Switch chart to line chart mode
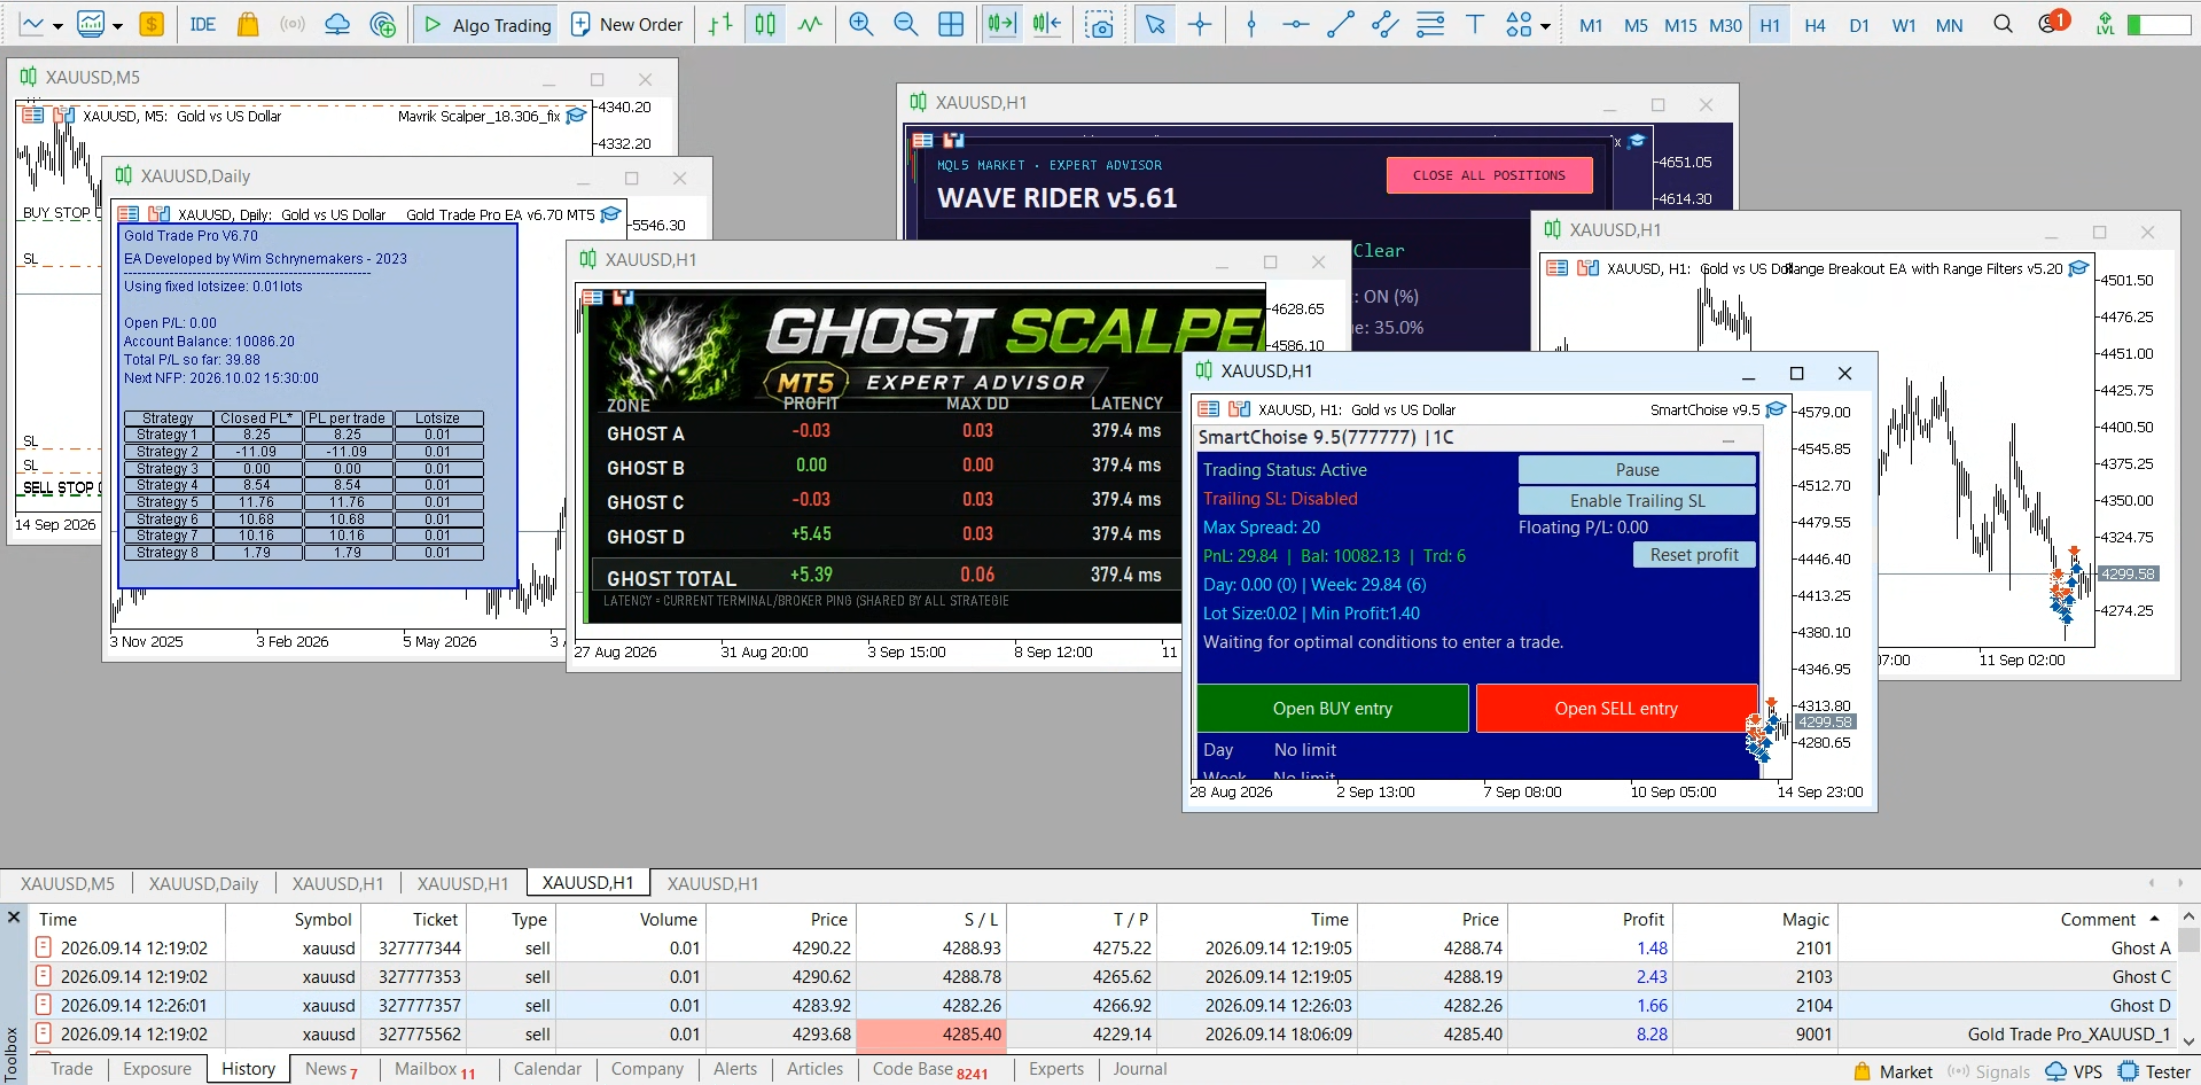Viewport: 2201px width, 1085px height. 810,24
